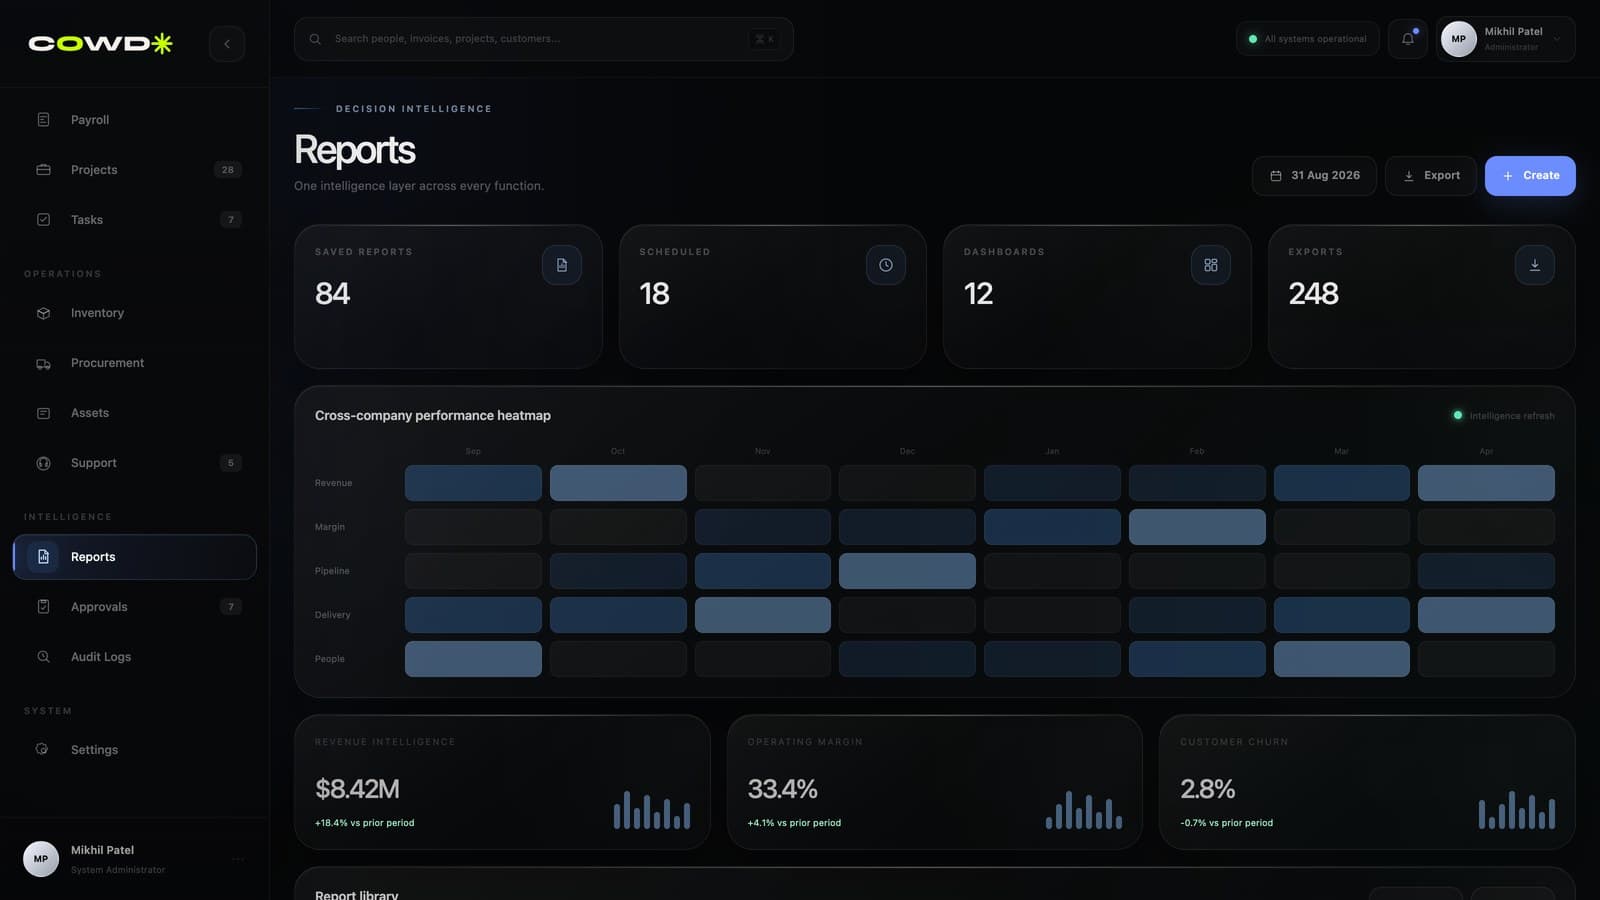Open the notifications bell
Viewport: 1600px width, 900px height.
(x=1408, y=39)
